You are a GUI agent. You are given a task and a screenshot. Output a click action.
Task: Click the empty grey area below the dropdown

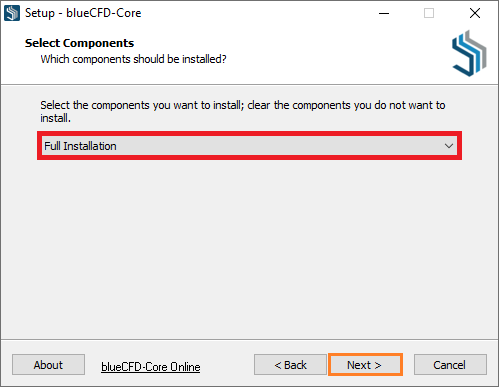[x=249, y=248]
